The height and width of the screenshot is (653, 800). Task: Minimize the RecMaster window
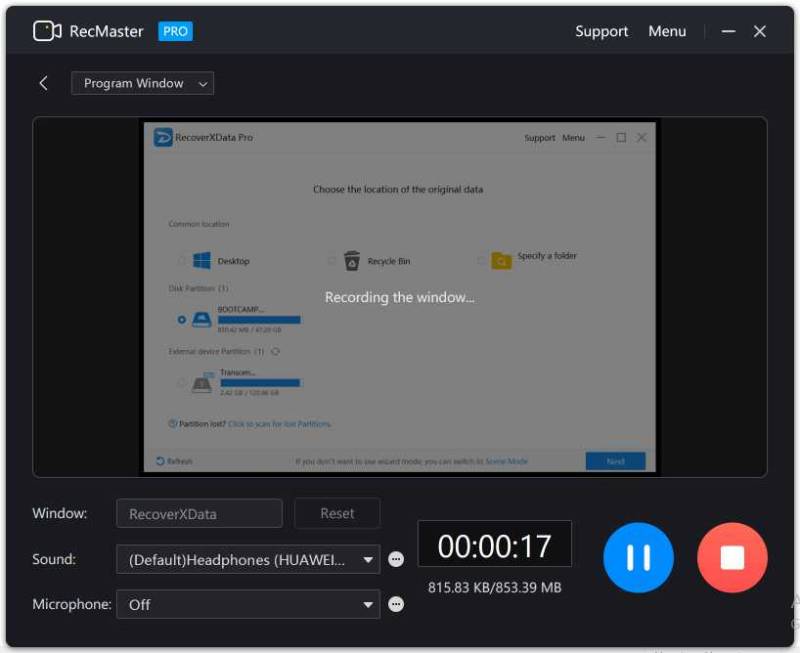[x=728, y=32]
